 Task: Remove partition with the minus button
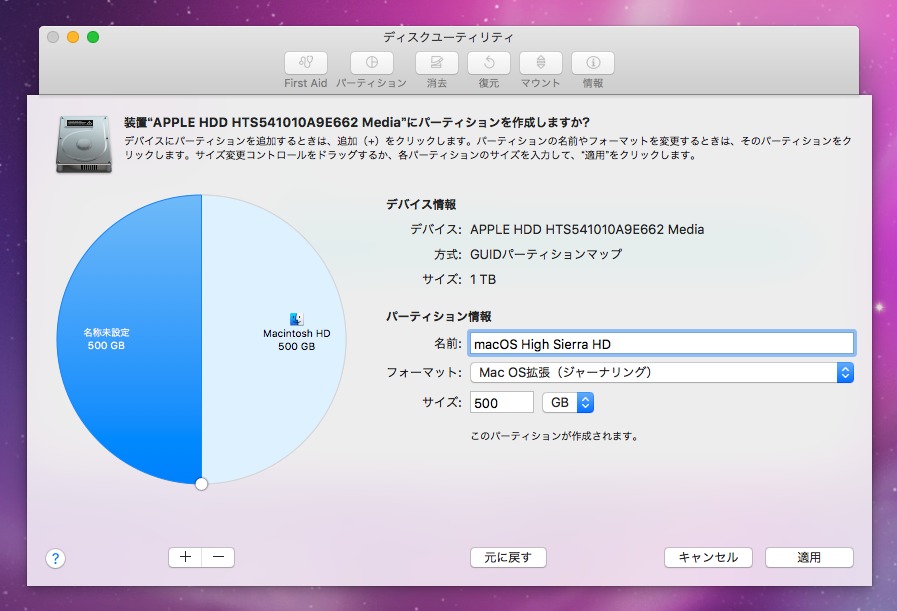[x=218, y=557]
